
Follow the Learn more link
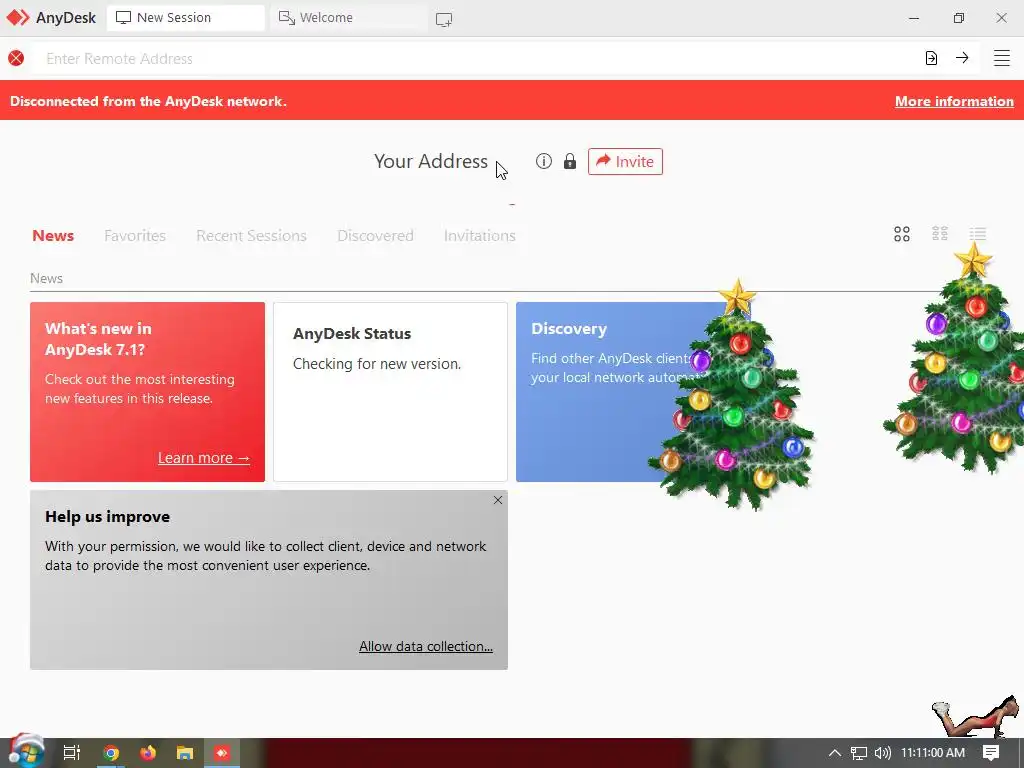point(204,458)
